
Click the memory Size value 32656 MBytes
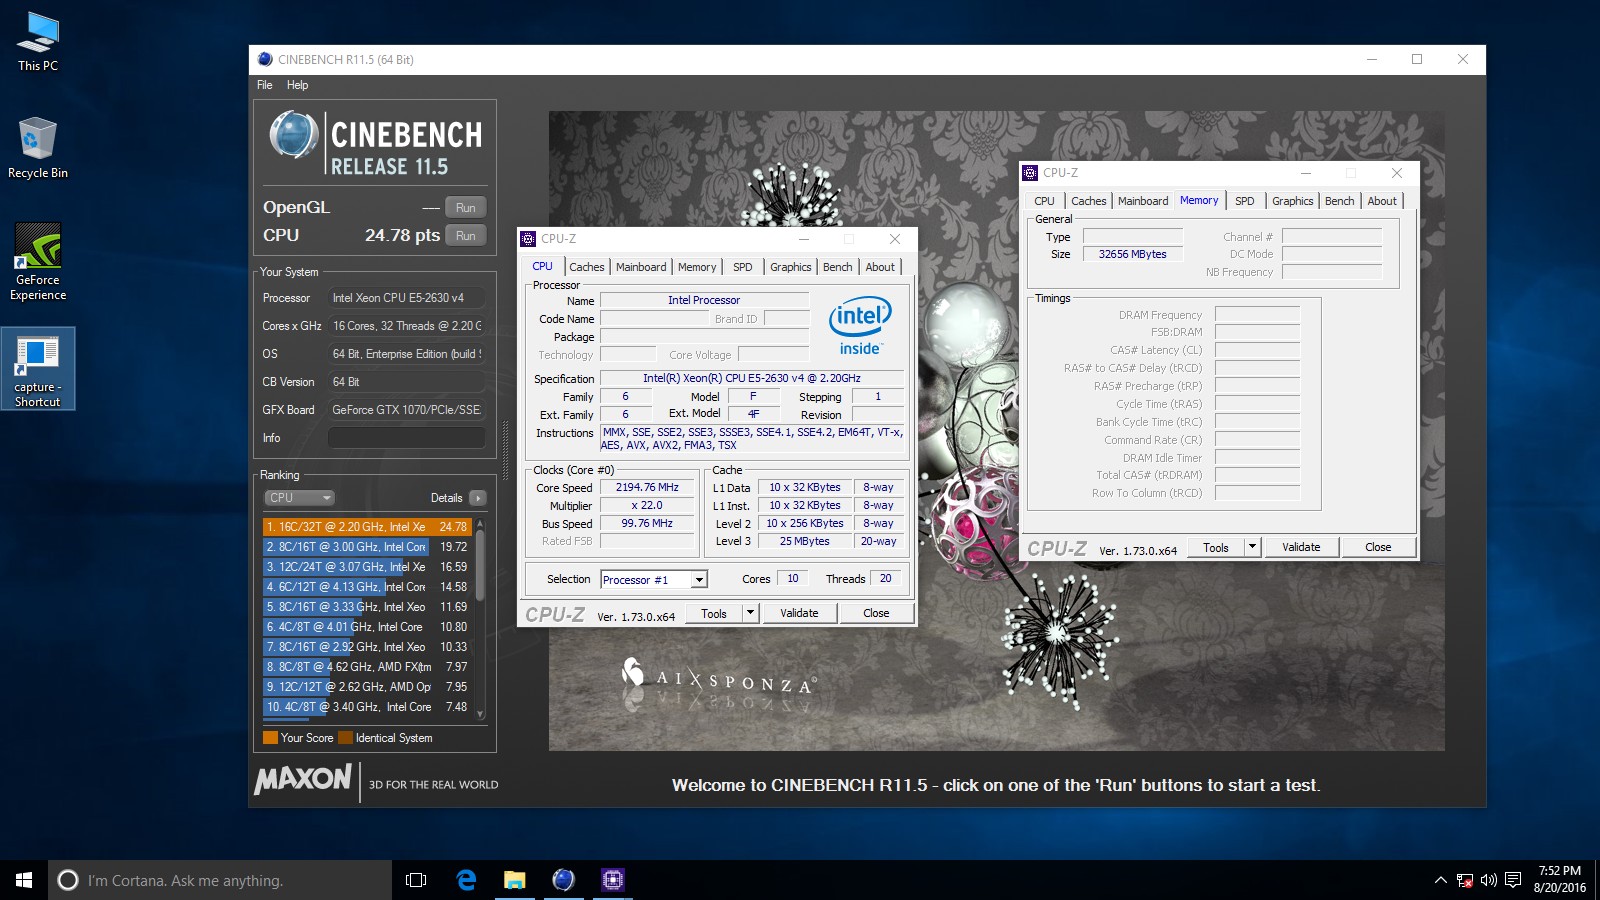click(x=1132, y=254)
